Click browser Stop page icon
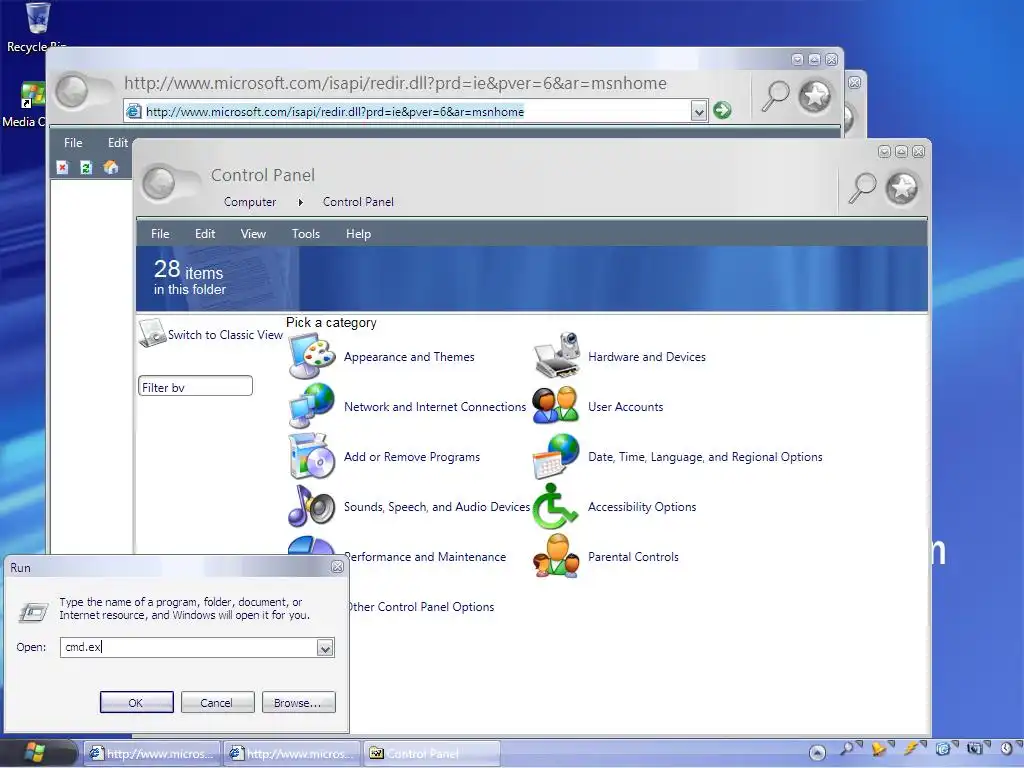 pos(63,168)
